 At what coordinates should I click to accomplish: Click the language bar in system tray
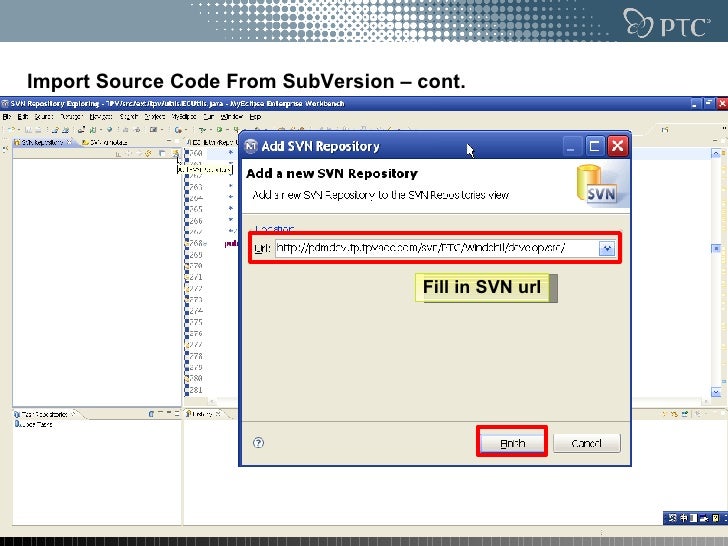coord(695,518)
